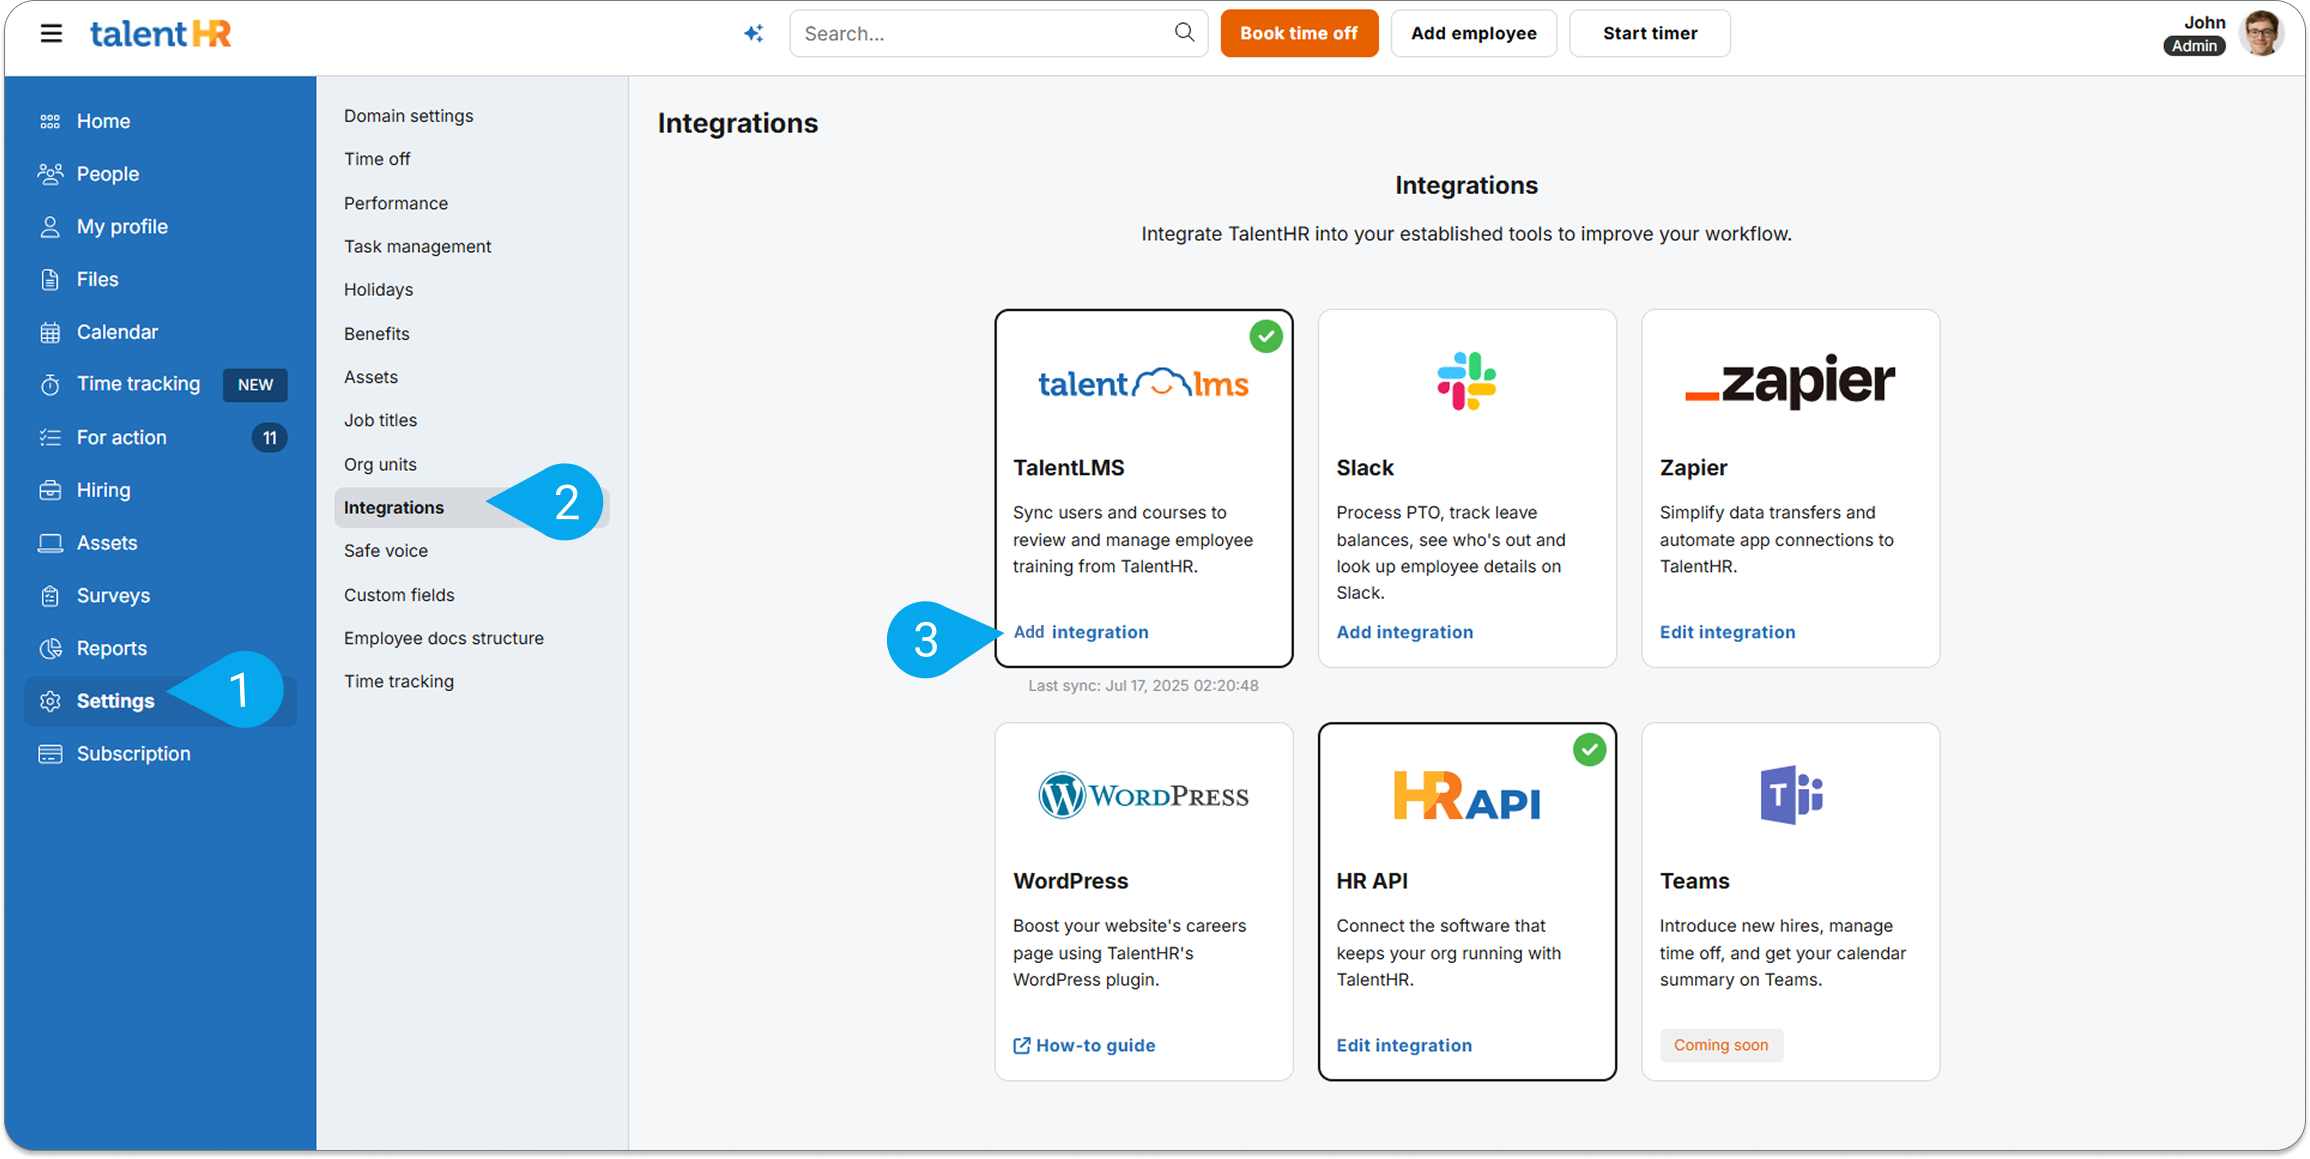
Task: Click the For action count badge 11
Action: click(x=269, y=437)
